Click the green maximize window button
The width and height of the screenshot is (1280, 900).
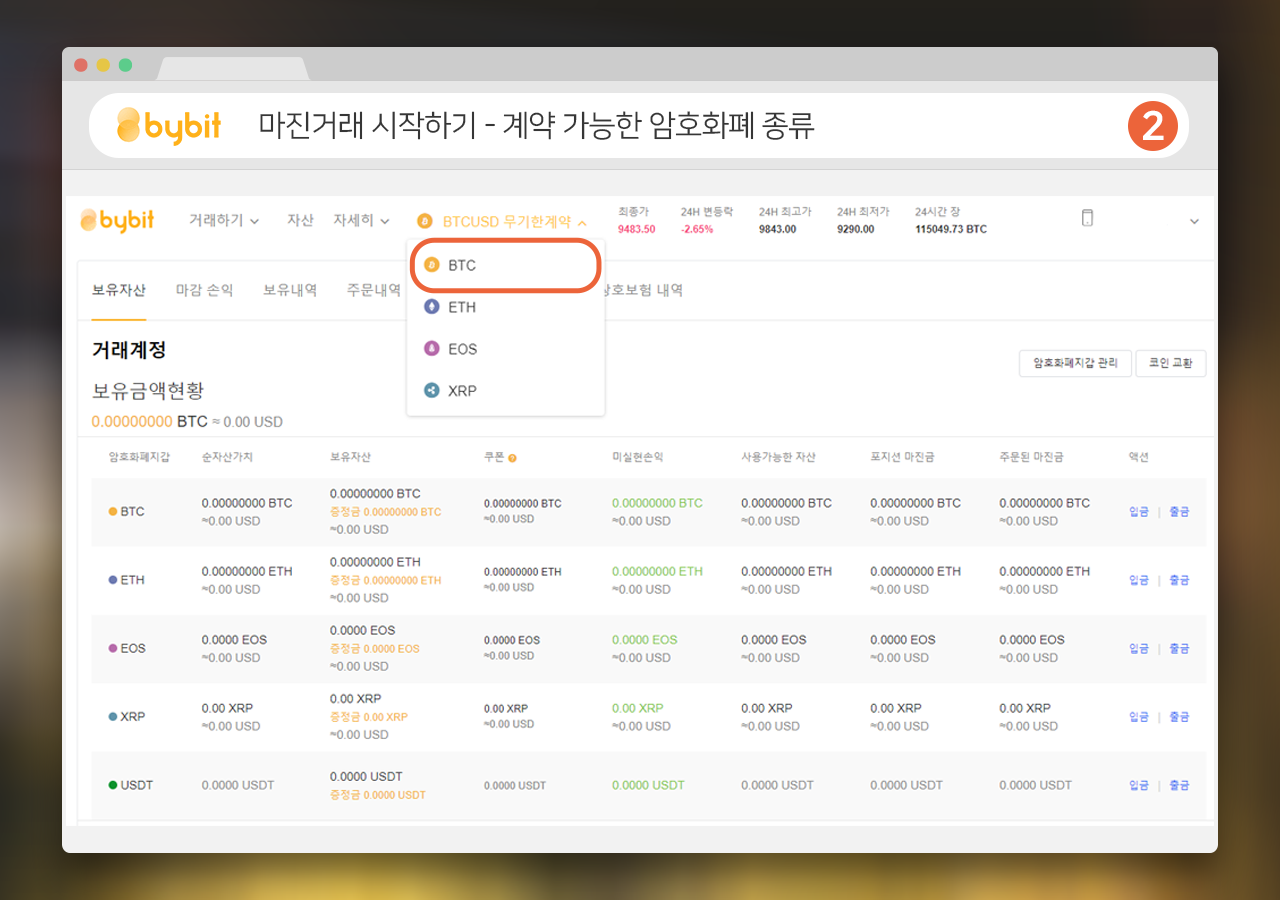point(125,65)
